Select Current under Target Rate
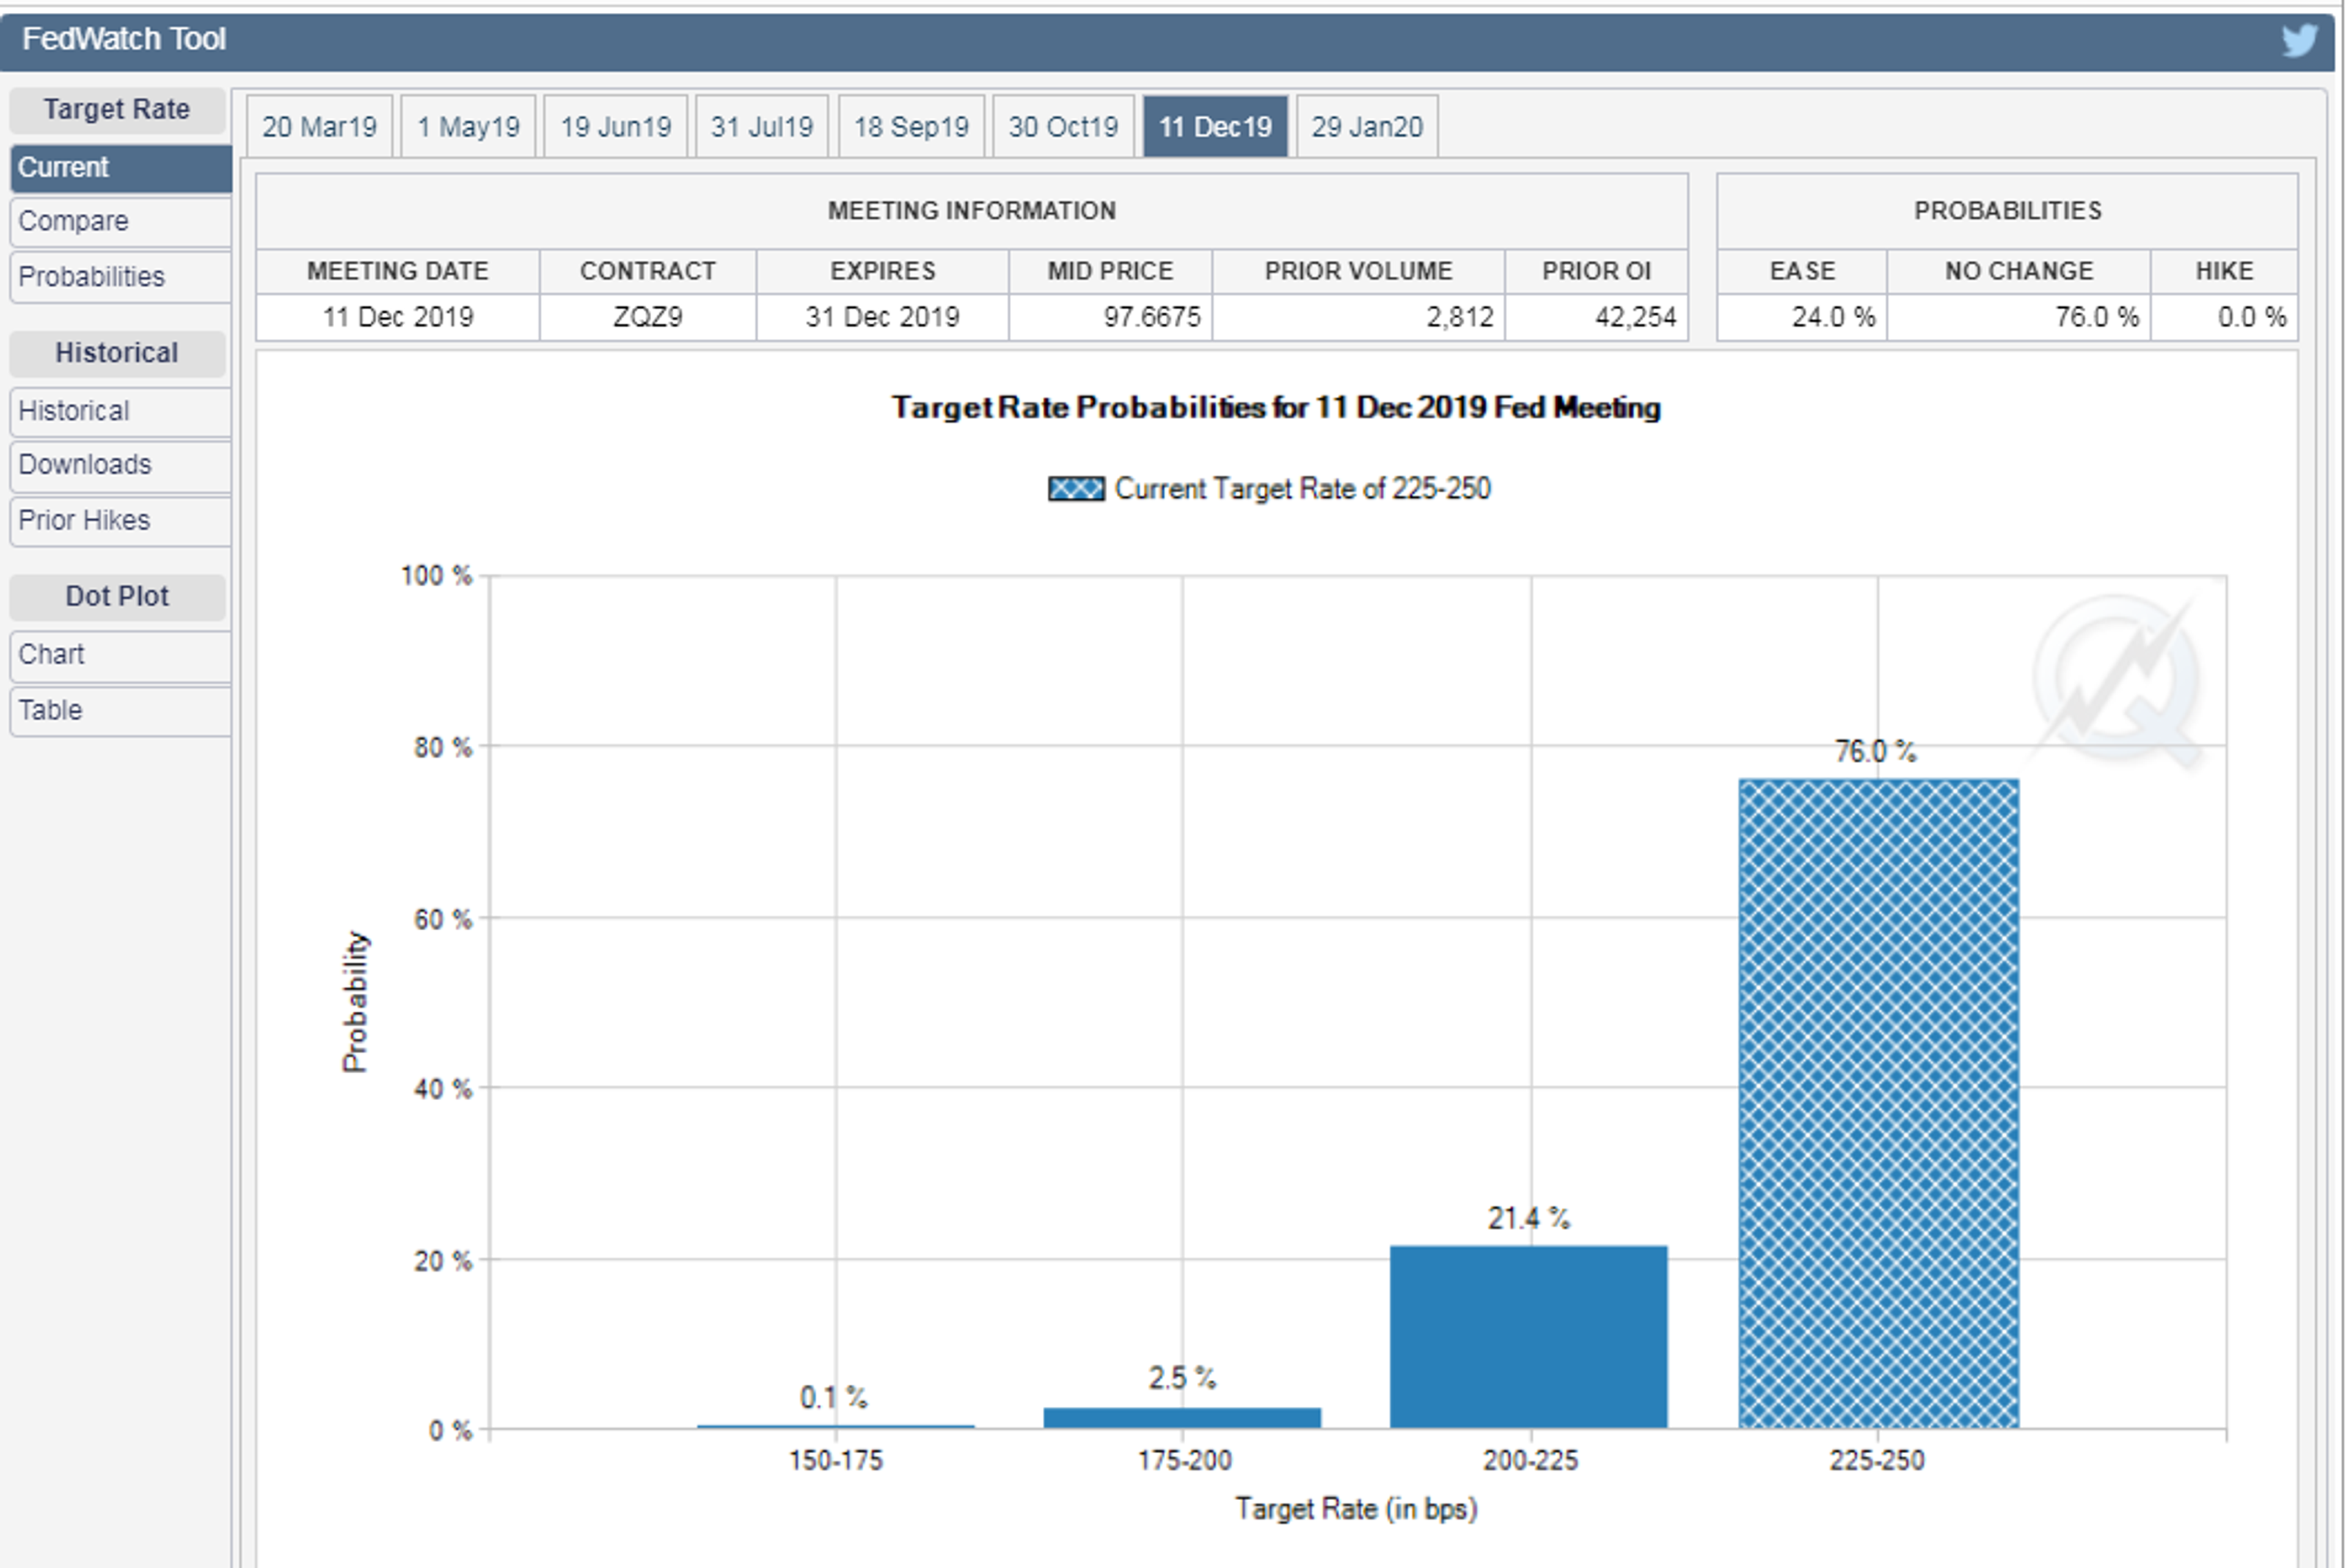 pyautogui.click(x=121, y=168)
